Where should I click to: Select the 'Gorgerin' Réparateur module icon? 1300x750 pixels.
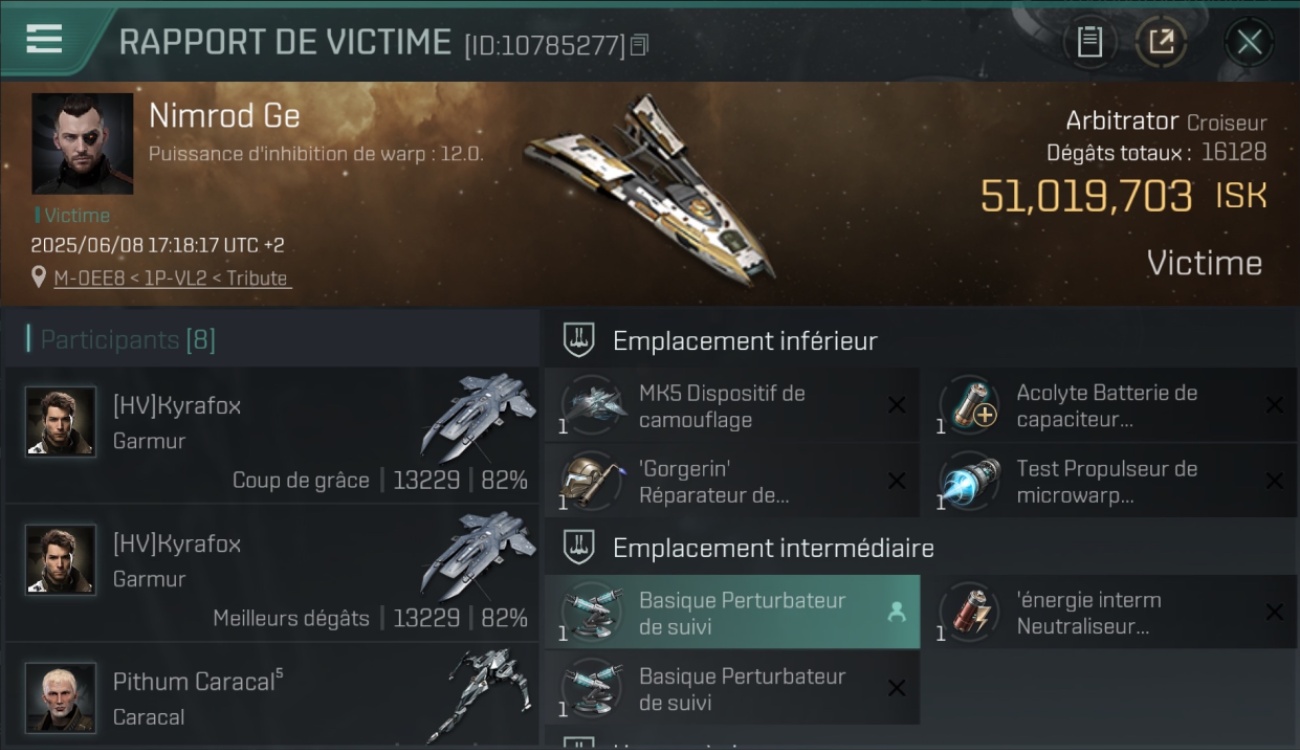(593, 481)
